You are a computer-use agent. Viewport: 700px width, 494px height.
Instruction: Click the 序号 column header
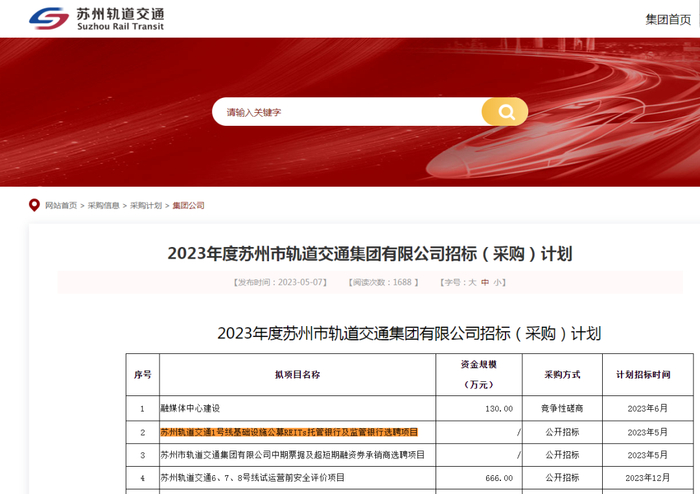coord(142,374)
